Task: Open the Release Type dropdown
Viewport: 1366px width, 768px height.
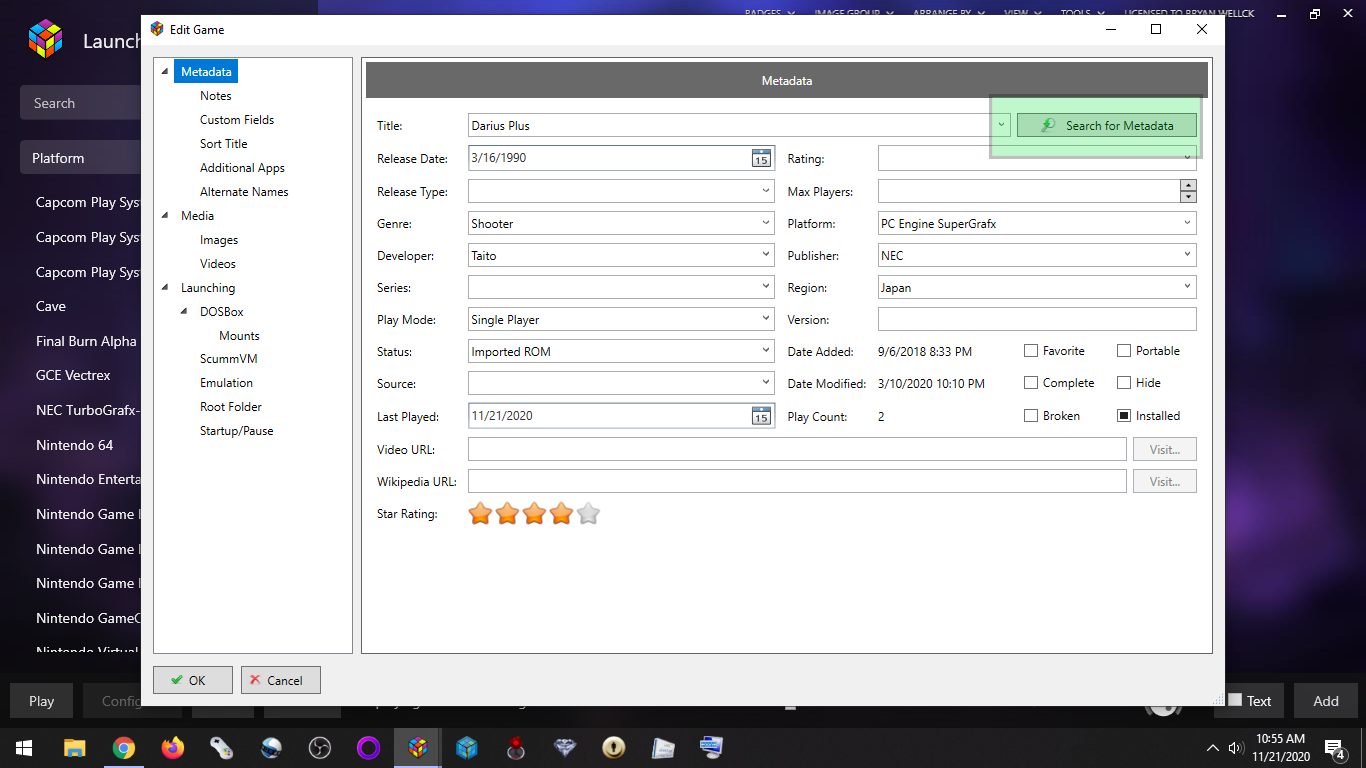Action: (x=766, y=190)
